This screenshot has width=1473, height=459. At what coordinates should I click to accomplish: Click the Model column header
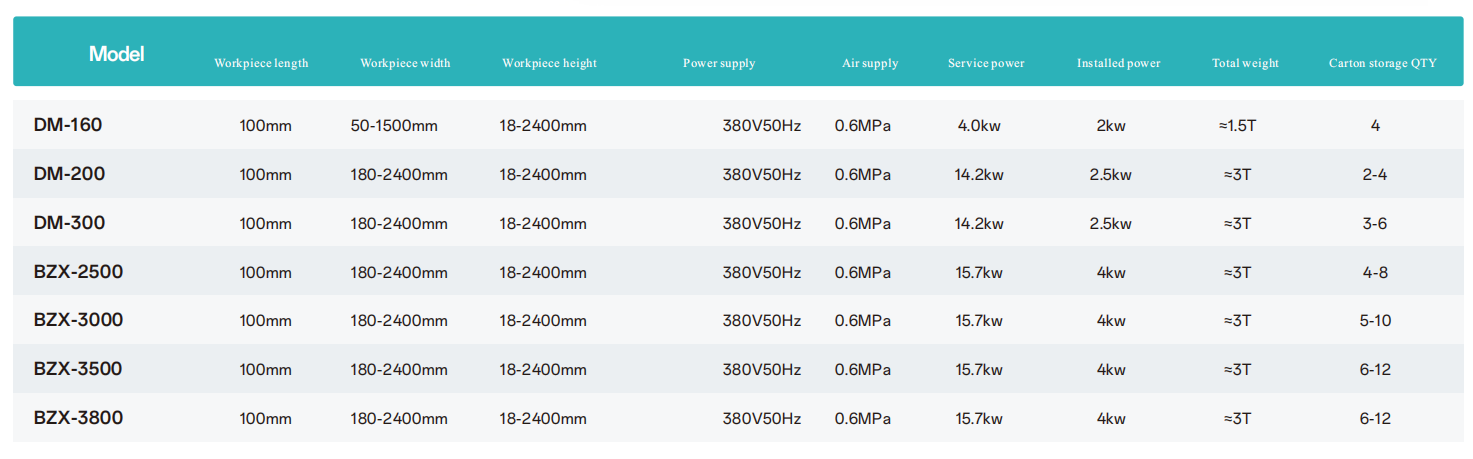coord(116,54)
